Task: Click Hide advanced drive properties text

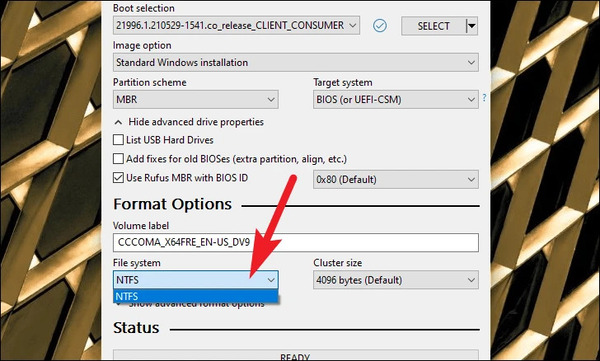Action: click(x=196, y=122)
